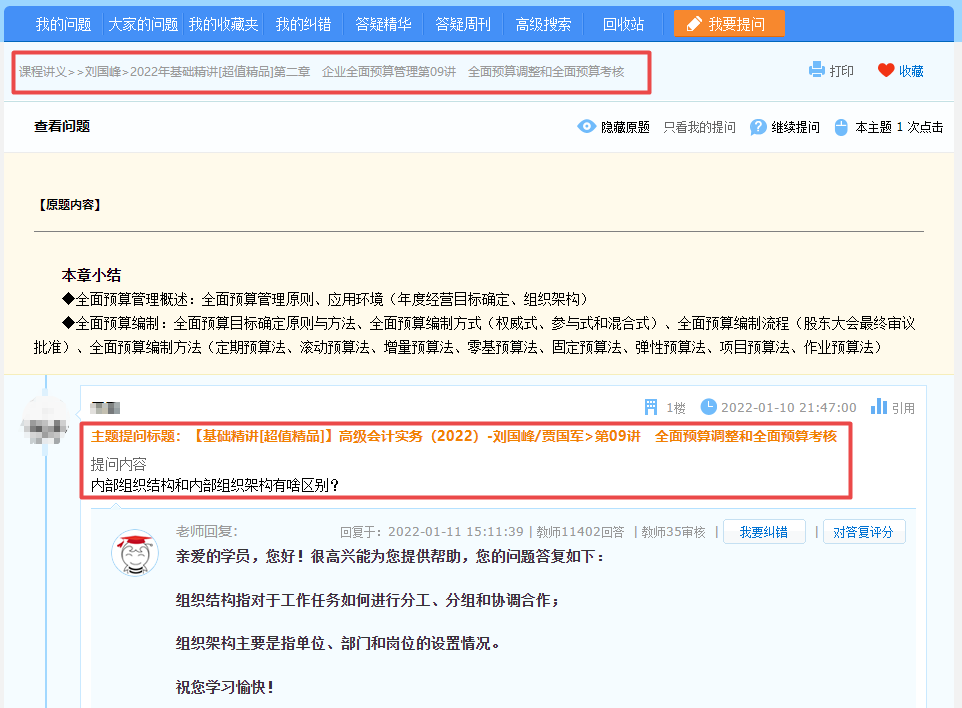Click the mouse icon near 本主题 click count
962x708 pixels.
click(x=841, y=128)
